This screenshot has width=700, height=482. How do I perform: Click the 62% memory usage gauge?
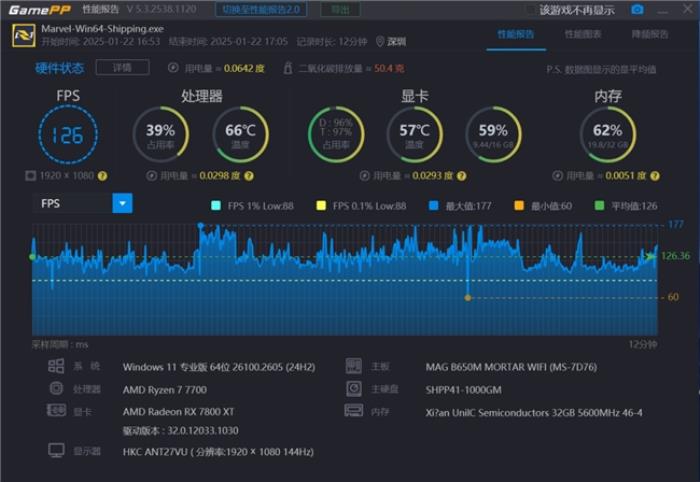click(608, 135)
